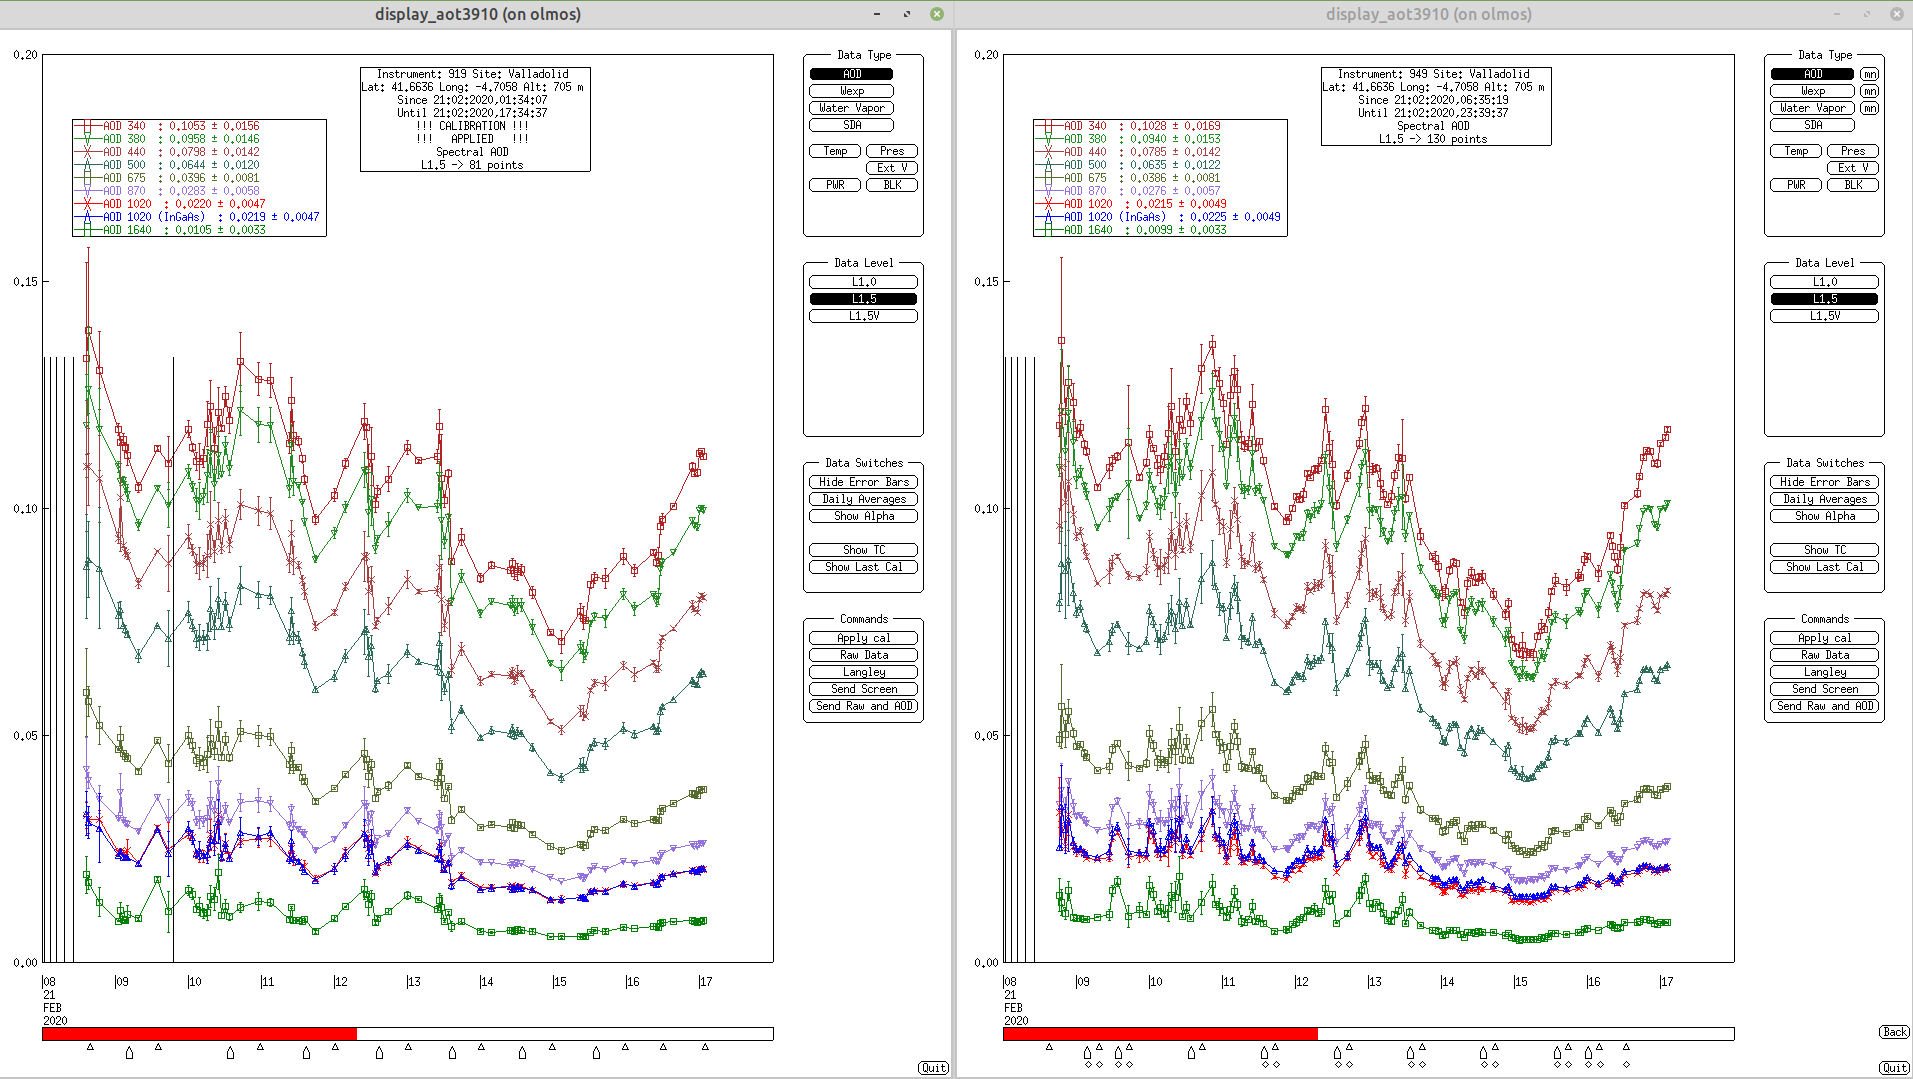Enable Show Alpha in right window
The width and height of the screenshot is (1913, 1079).
pyautogui.click(x=1824, y=516)
